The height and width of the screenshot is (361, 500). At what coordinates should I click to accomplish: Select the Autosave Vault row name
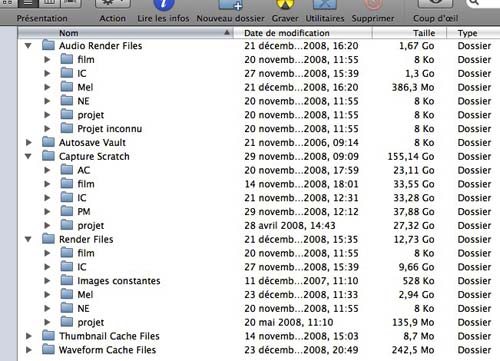[x=92, y=142]
